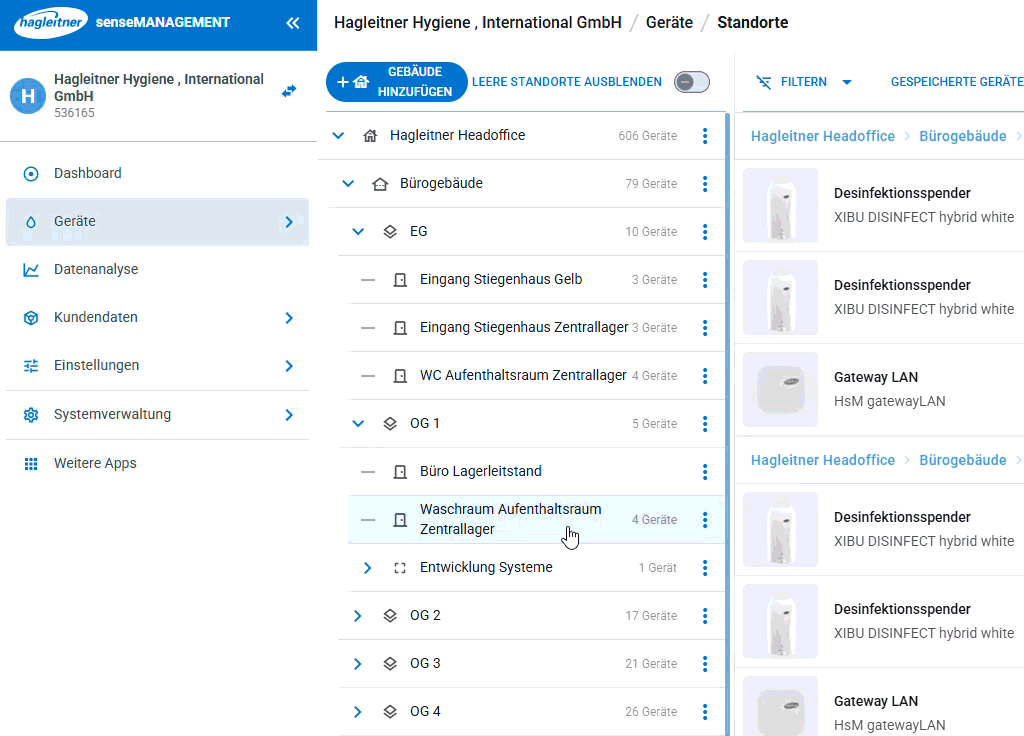
Task: Click the switch customer arrows icon
Action: click(x=289, y=90)
